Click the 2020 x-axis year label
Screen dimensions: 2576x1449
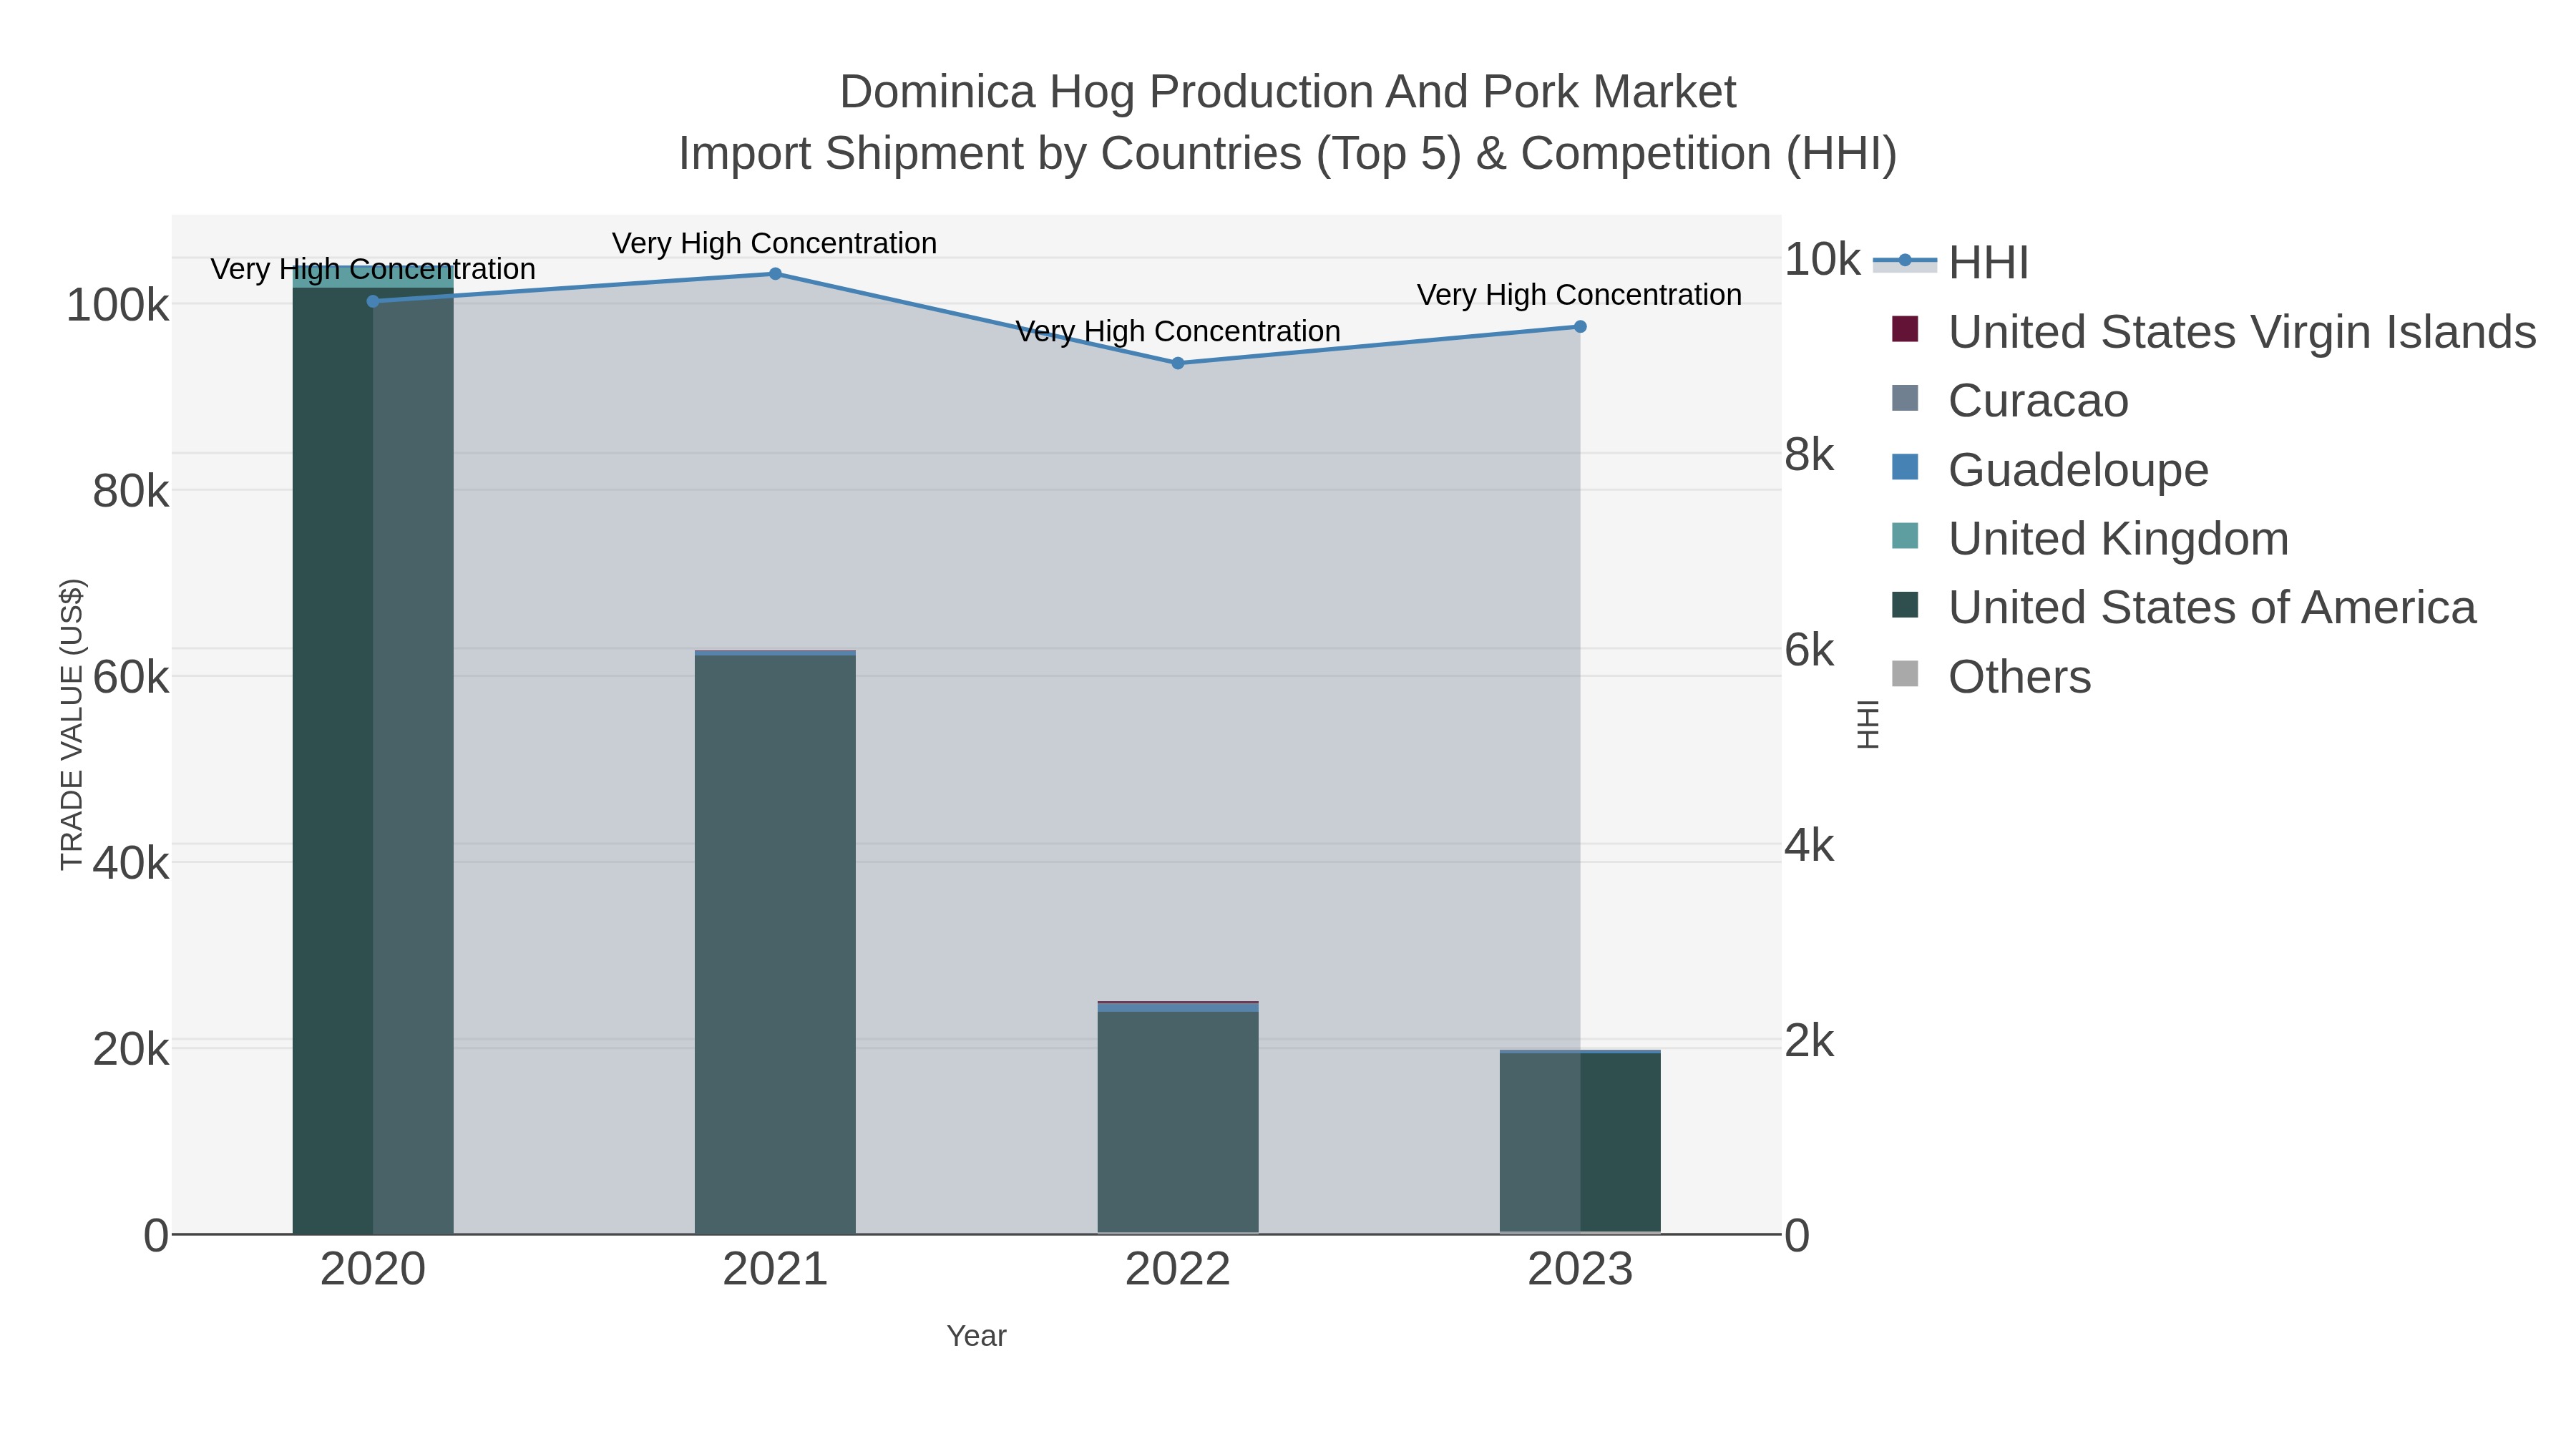[x=373, y=1270]
